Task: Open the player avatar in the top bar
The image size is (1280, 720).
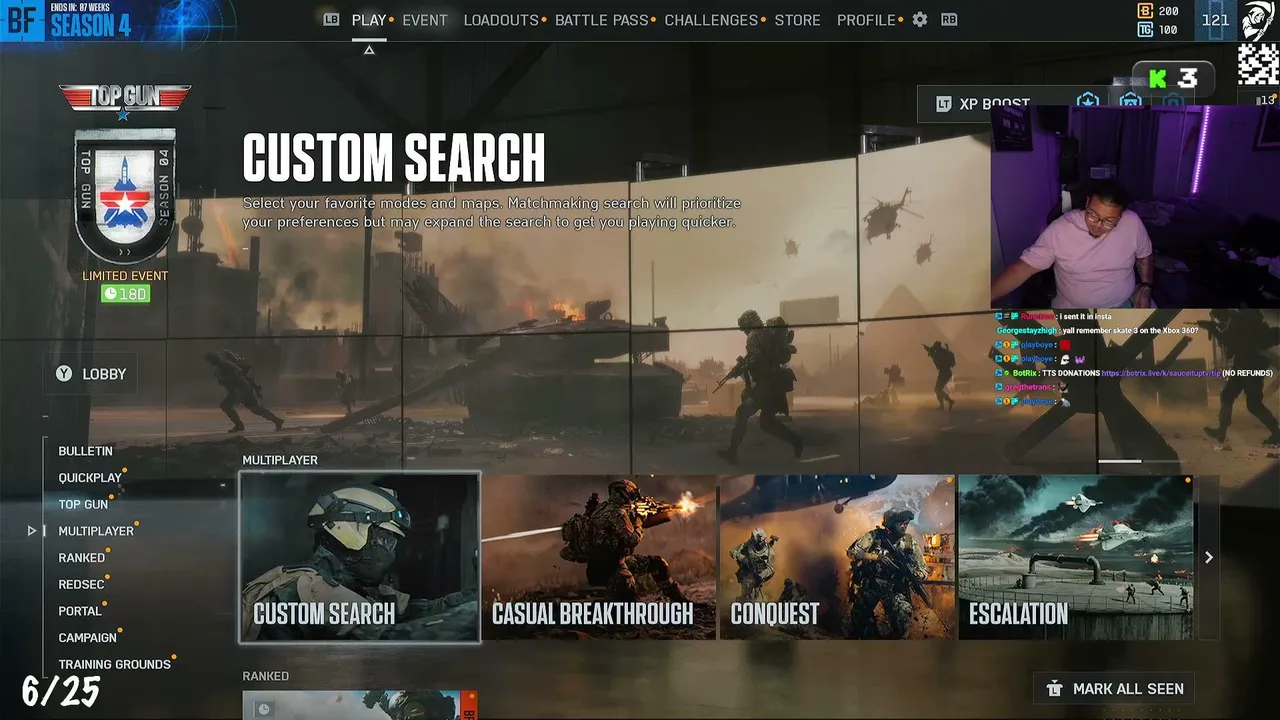Action: click(x=1259, y=20)
